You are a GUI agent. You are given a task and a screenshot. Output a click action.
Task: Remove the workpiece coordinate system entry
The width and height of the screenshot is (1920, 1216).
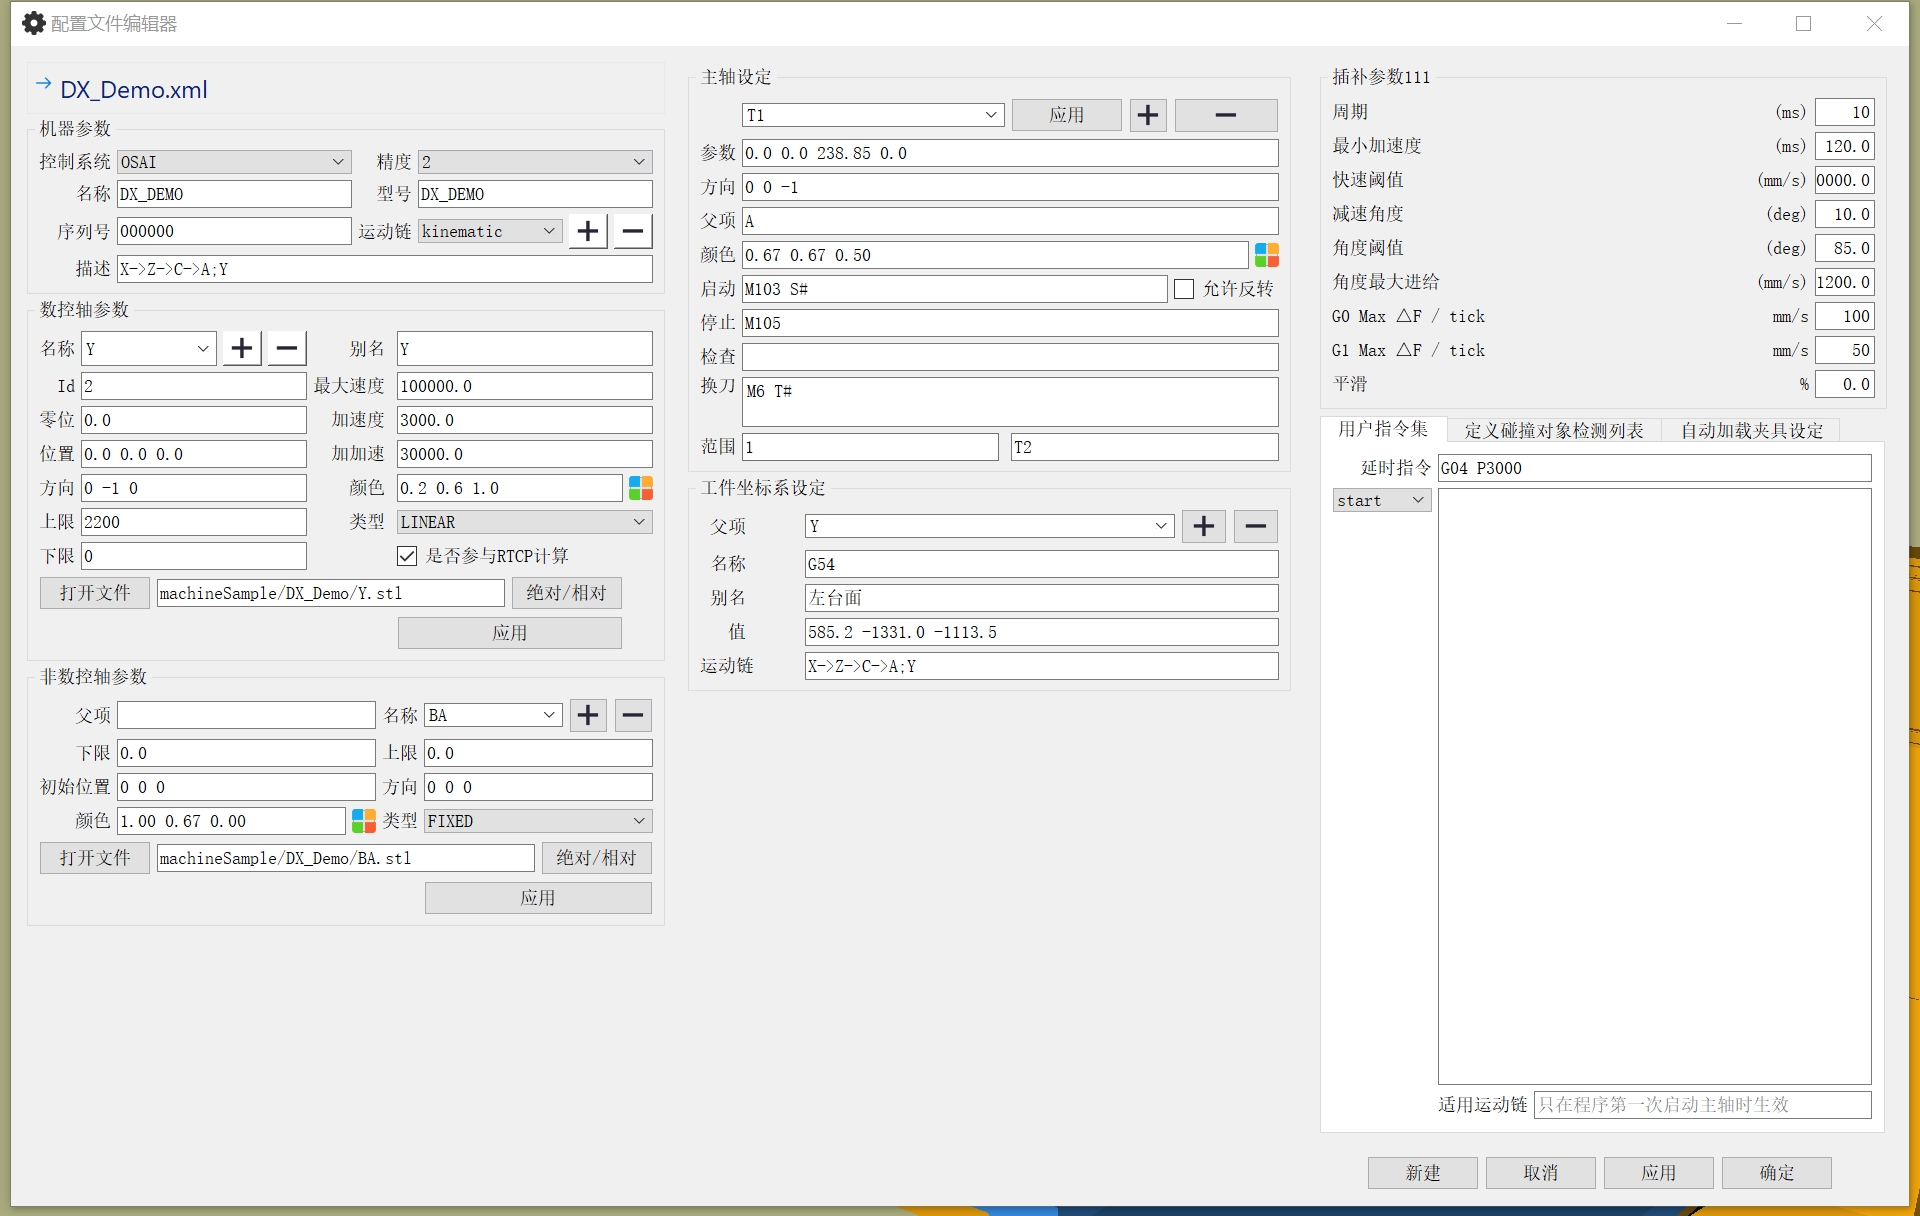pos(1256,526)
